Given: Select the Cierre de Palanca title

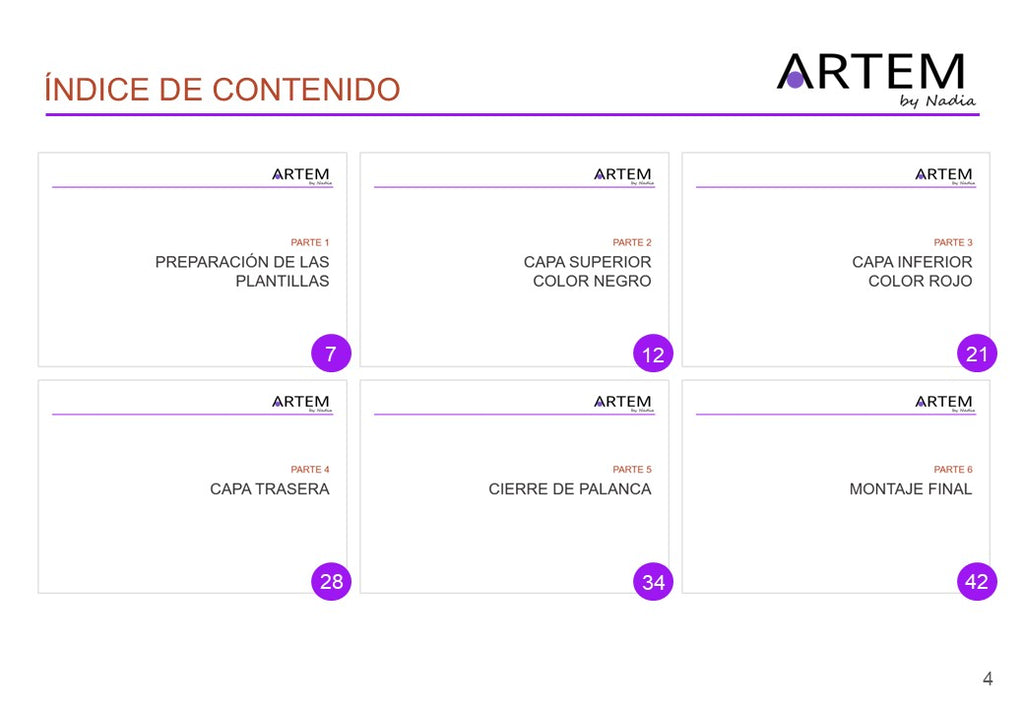Looking at the screenshot, I should click(569, 489).
